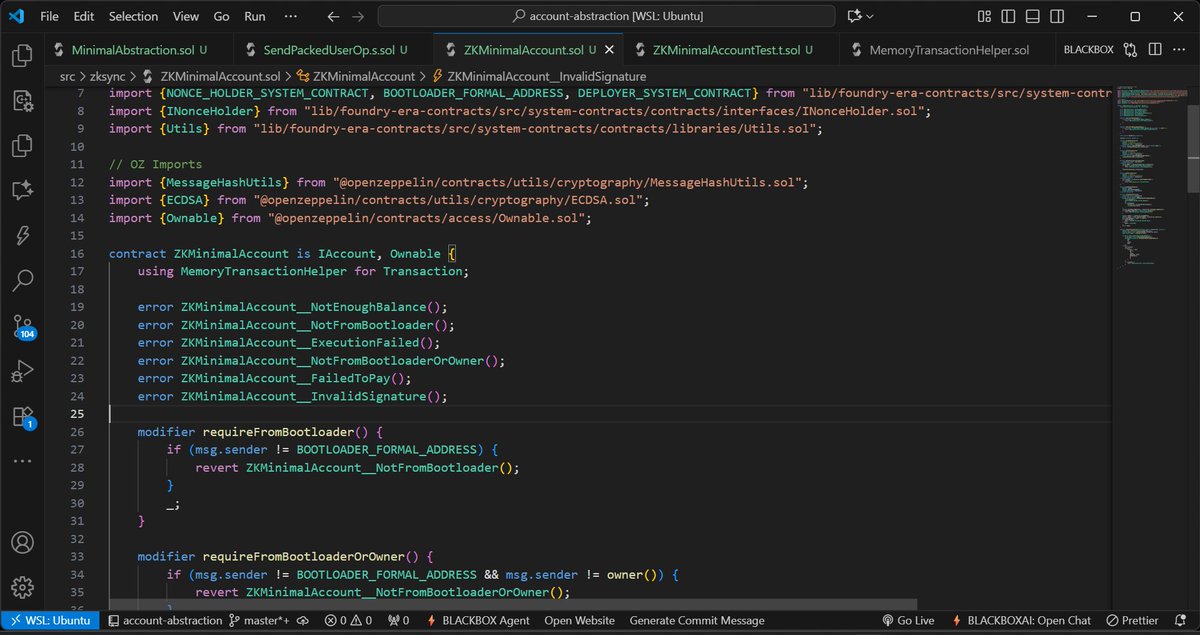This screenshot has width=1200, height=635.
Task: Expand breadcrumb chevron after zksync folder
Action: click(x=135, y=76)
